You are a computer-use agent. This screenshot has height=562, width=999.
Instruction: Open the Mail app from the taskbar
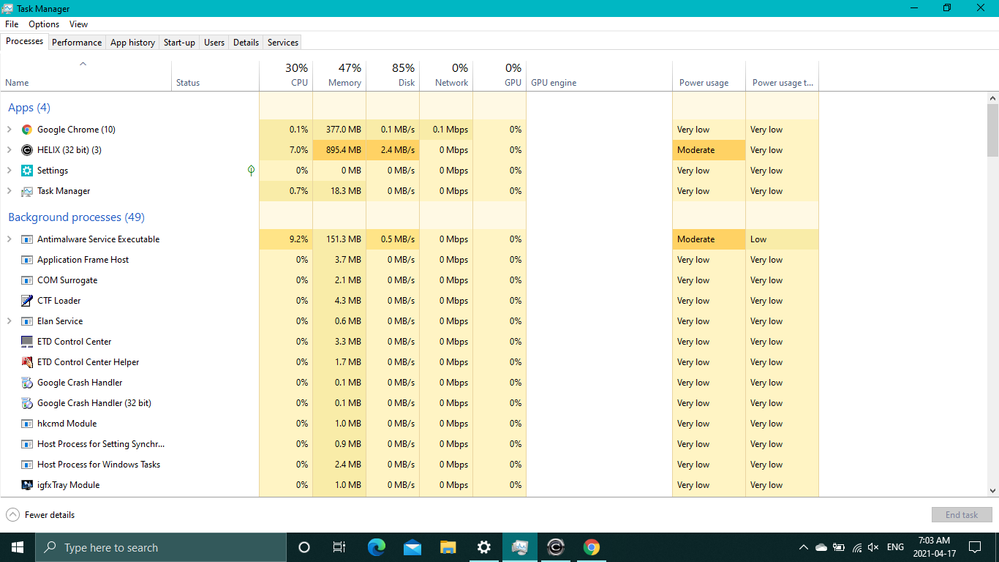[x=412, y=547]
